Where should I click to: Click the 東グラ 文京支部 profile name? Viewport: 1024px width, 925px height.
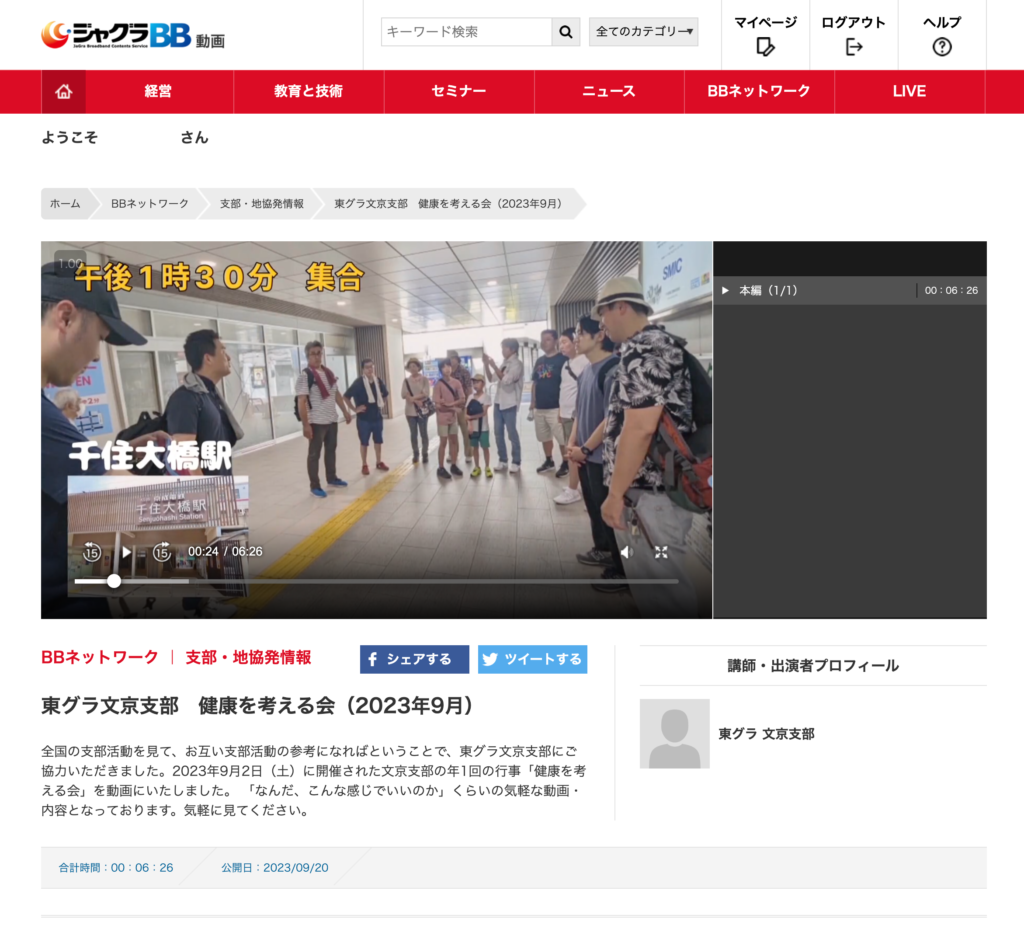tap(766, 734)
